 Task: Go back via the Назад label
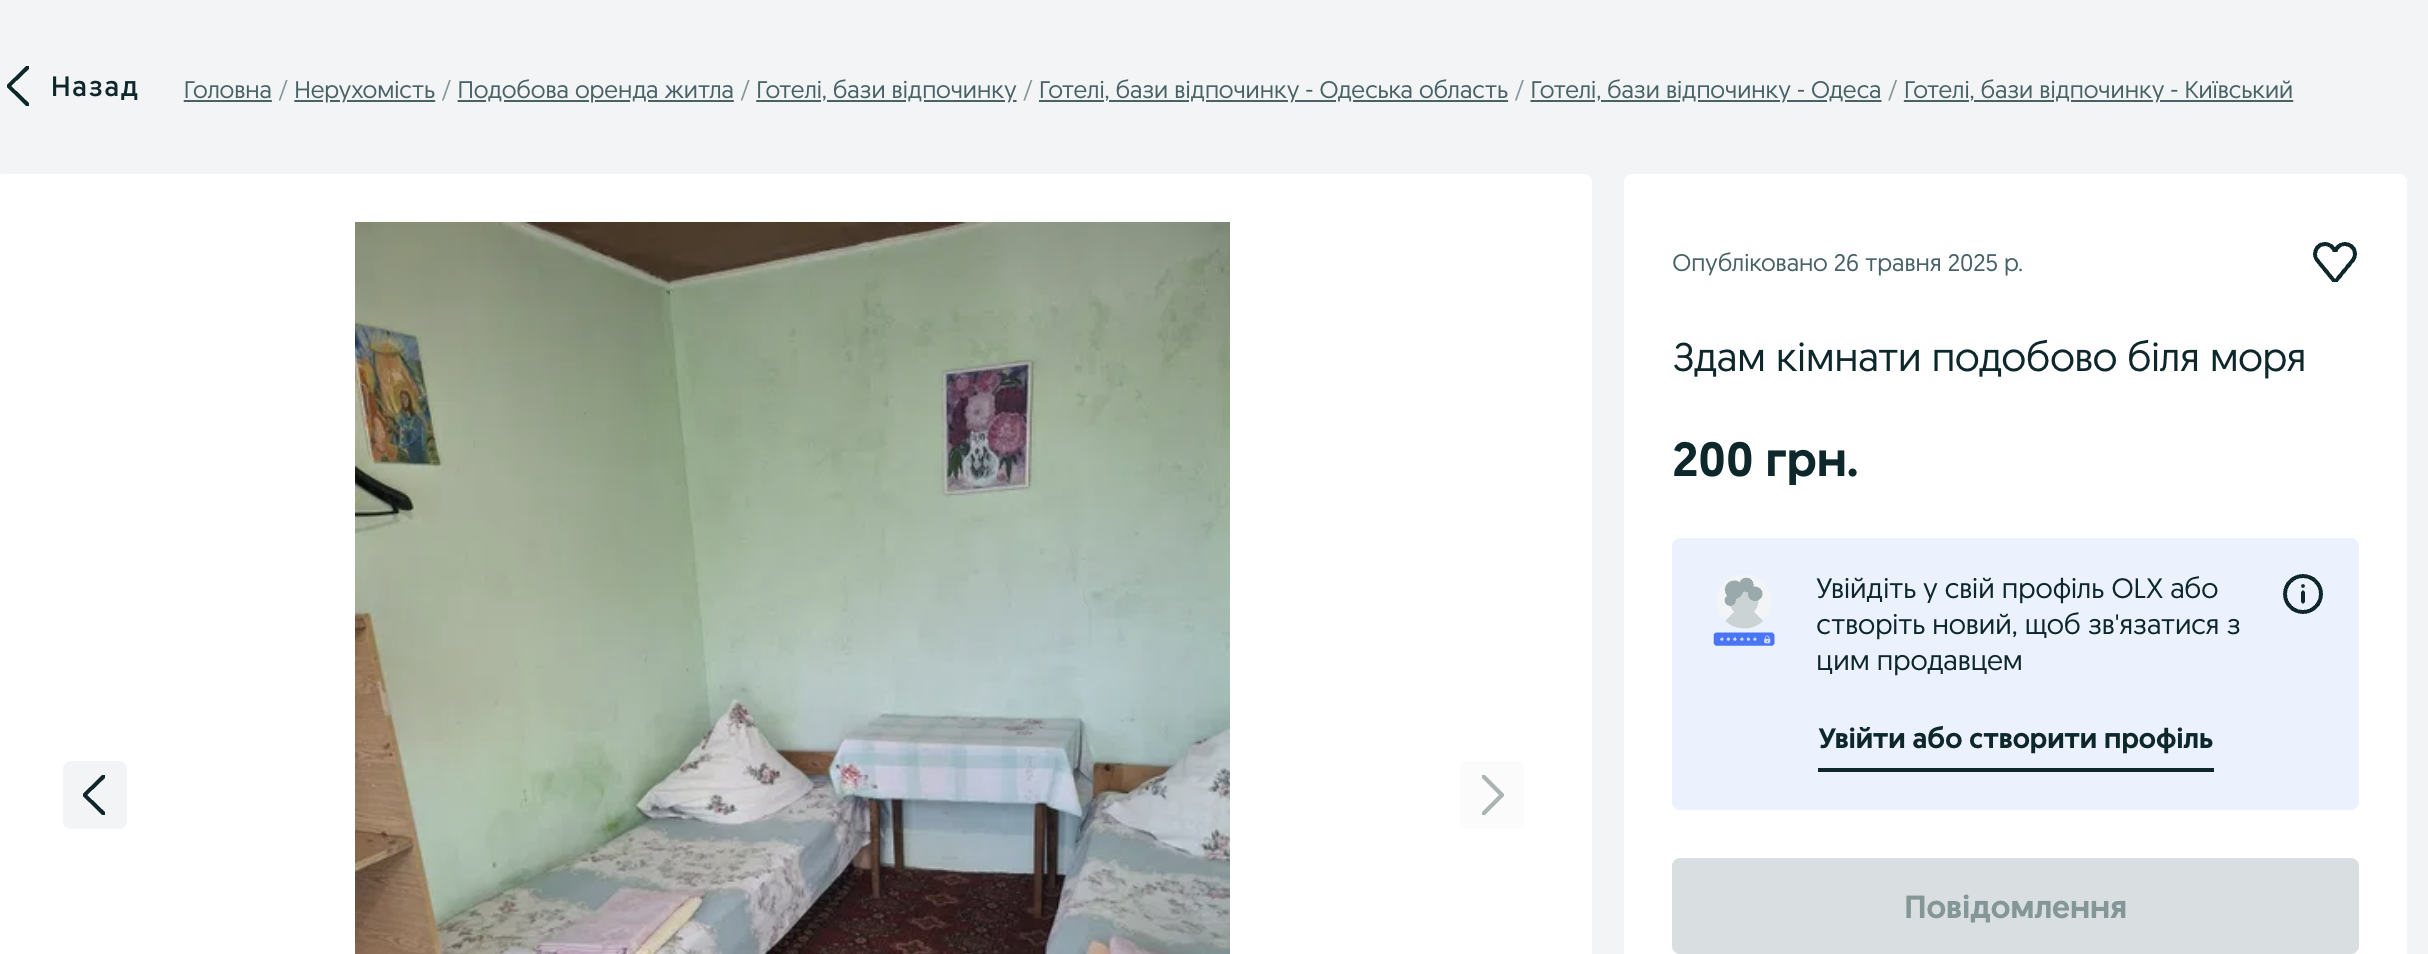coord(95,87)
